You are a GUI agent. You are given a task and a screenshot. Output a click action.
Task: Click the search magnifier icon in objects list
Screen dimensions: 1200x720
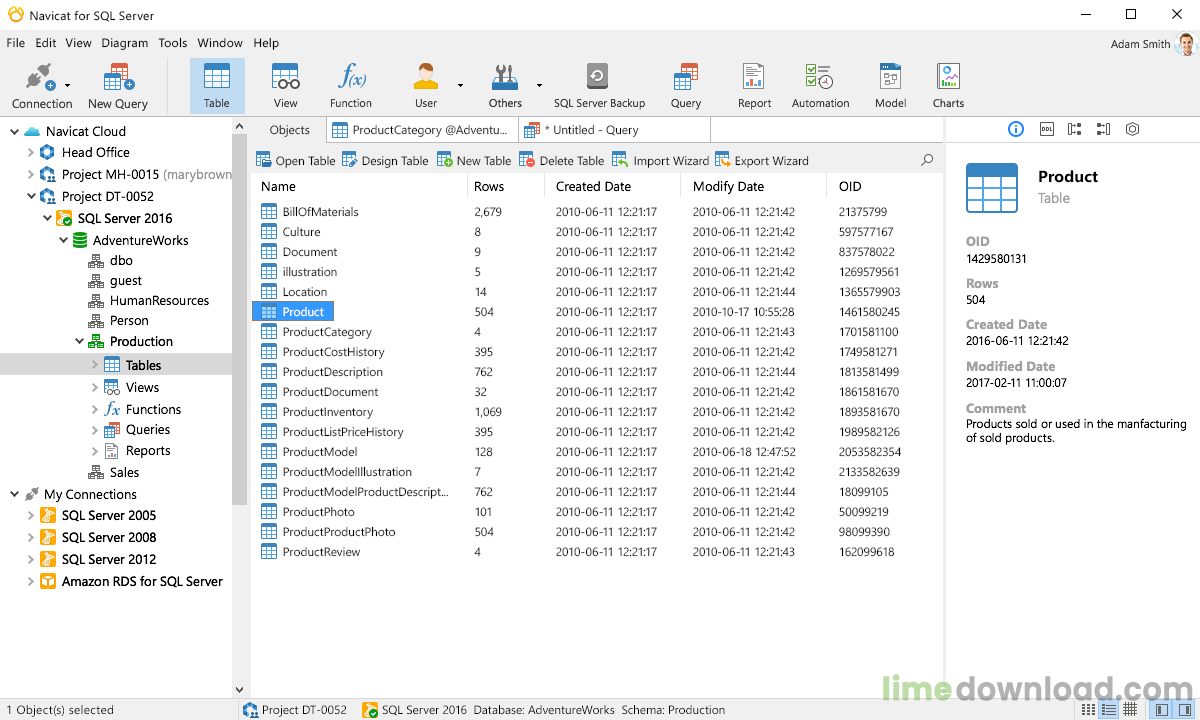coord(927,160)
